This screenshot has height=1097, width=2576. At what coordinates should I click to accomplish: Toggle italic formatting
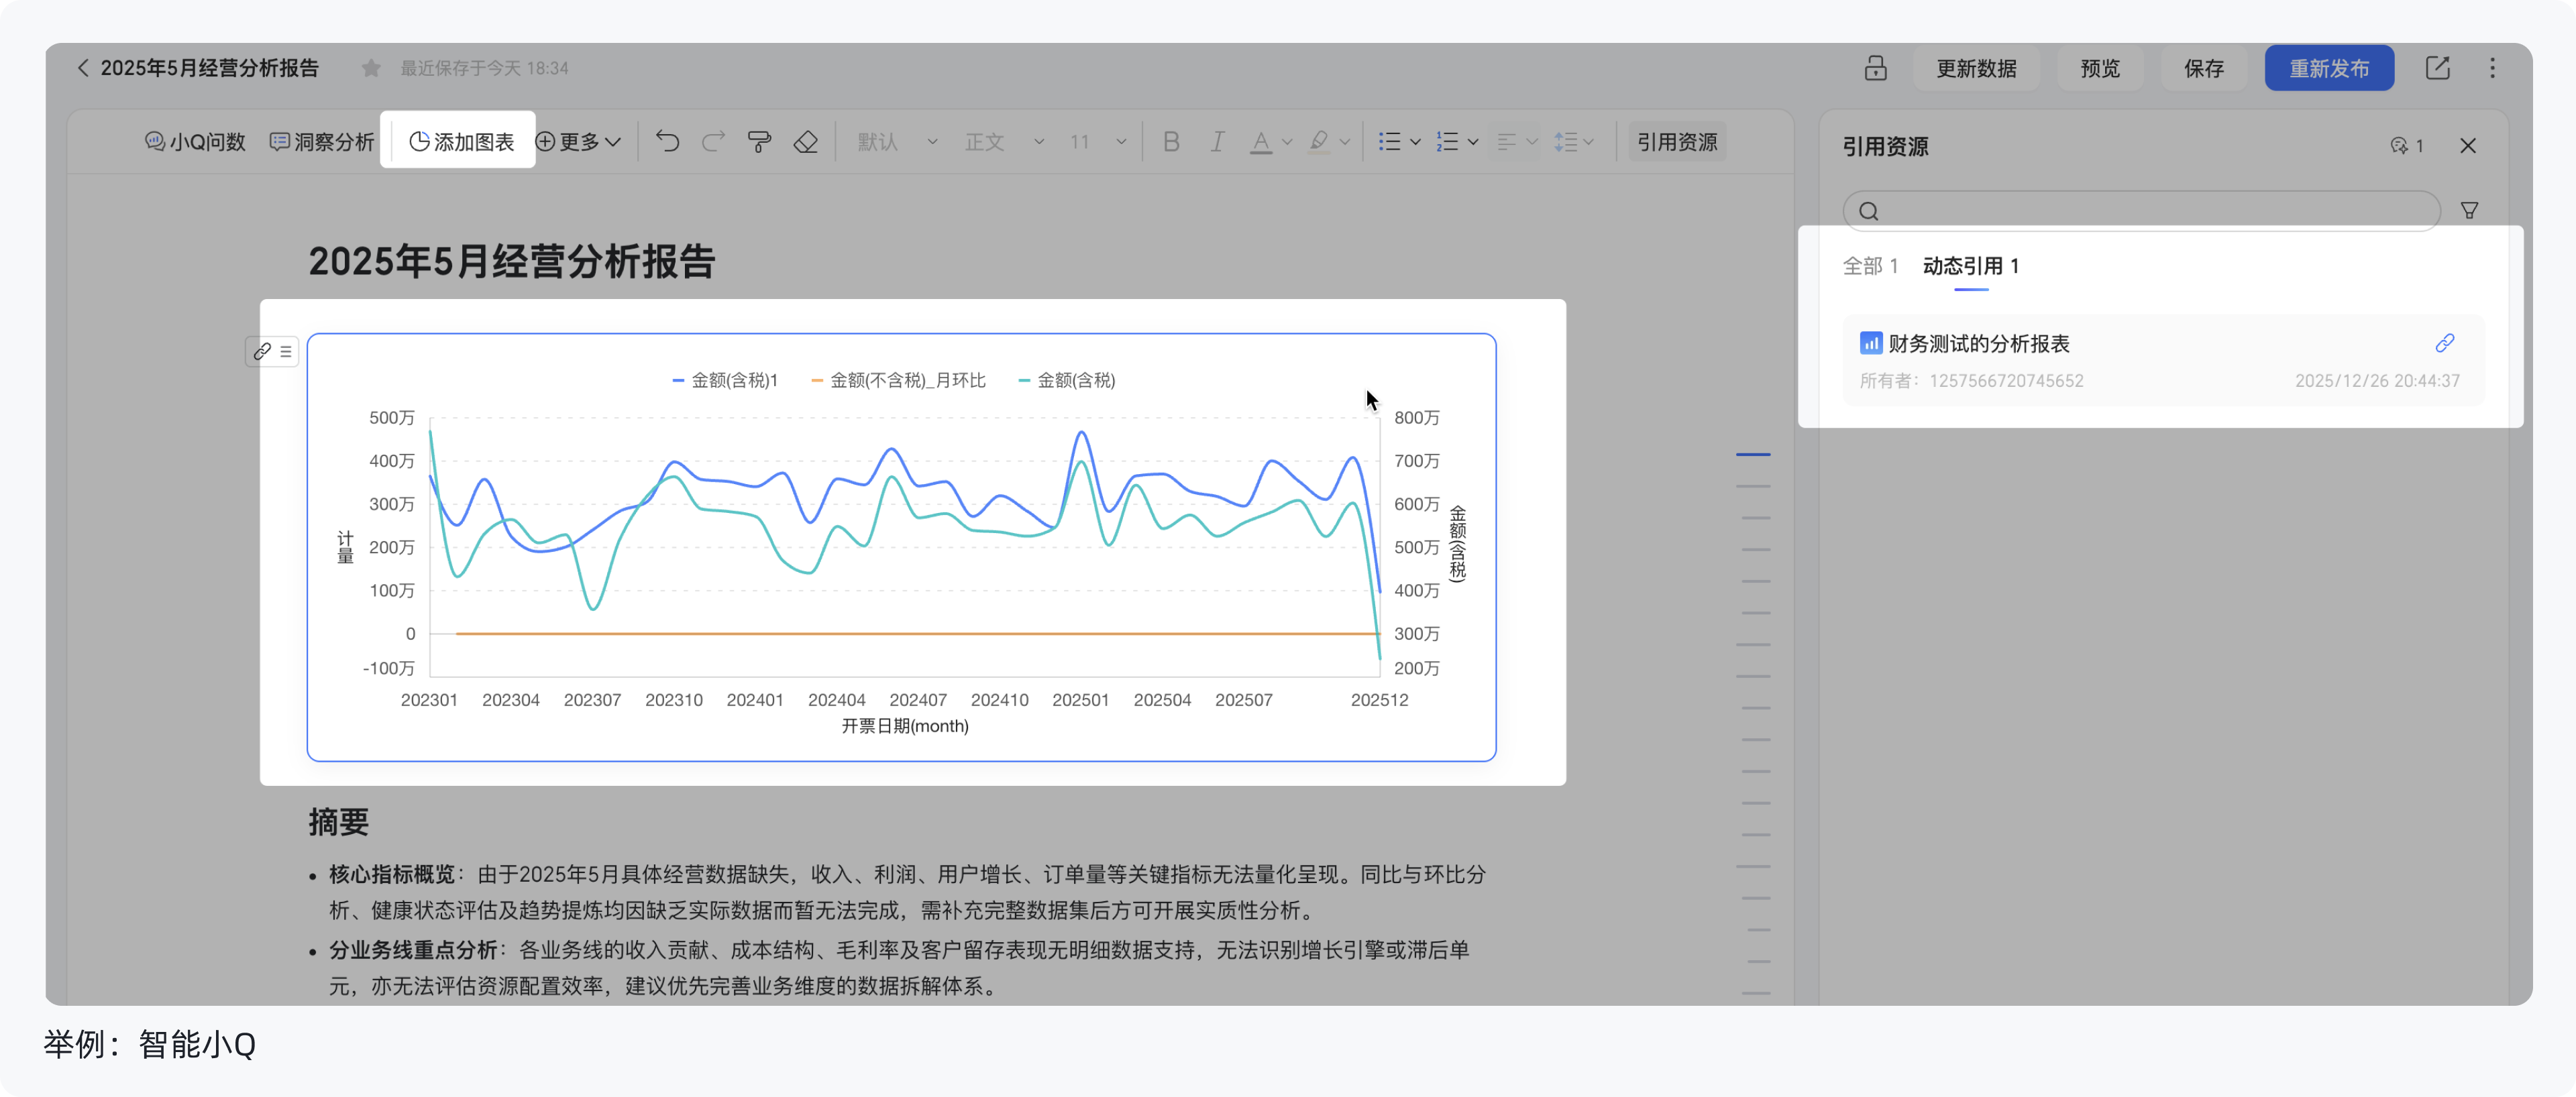pos(1217,141)
